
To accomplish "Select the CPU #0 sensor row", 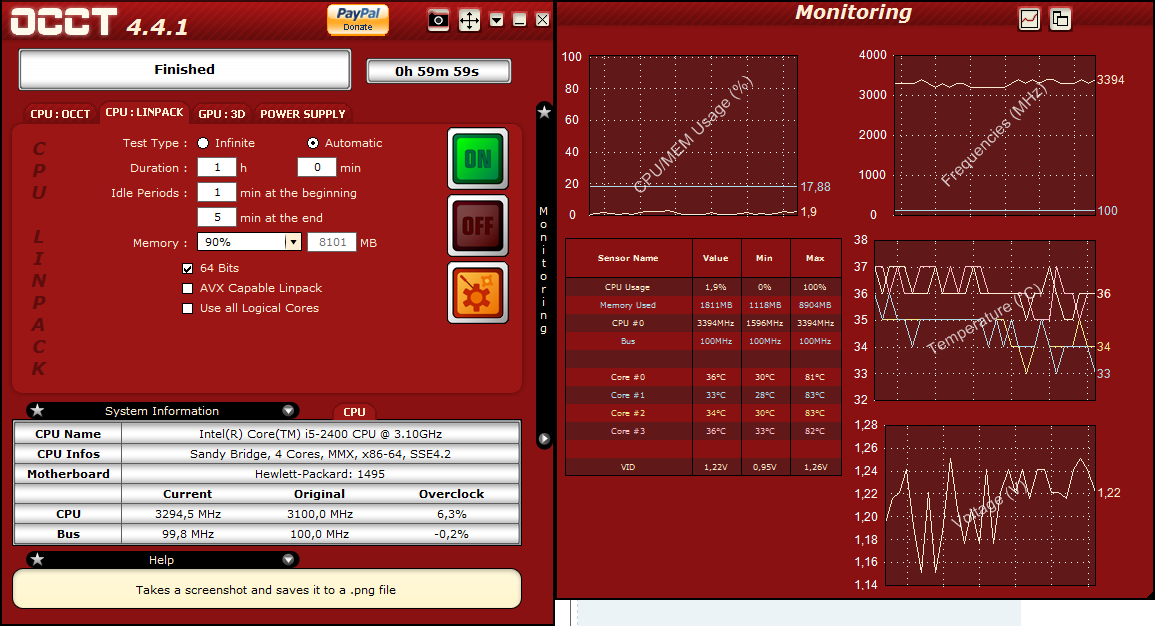I will pyautogui.click(x=703, y=323).
